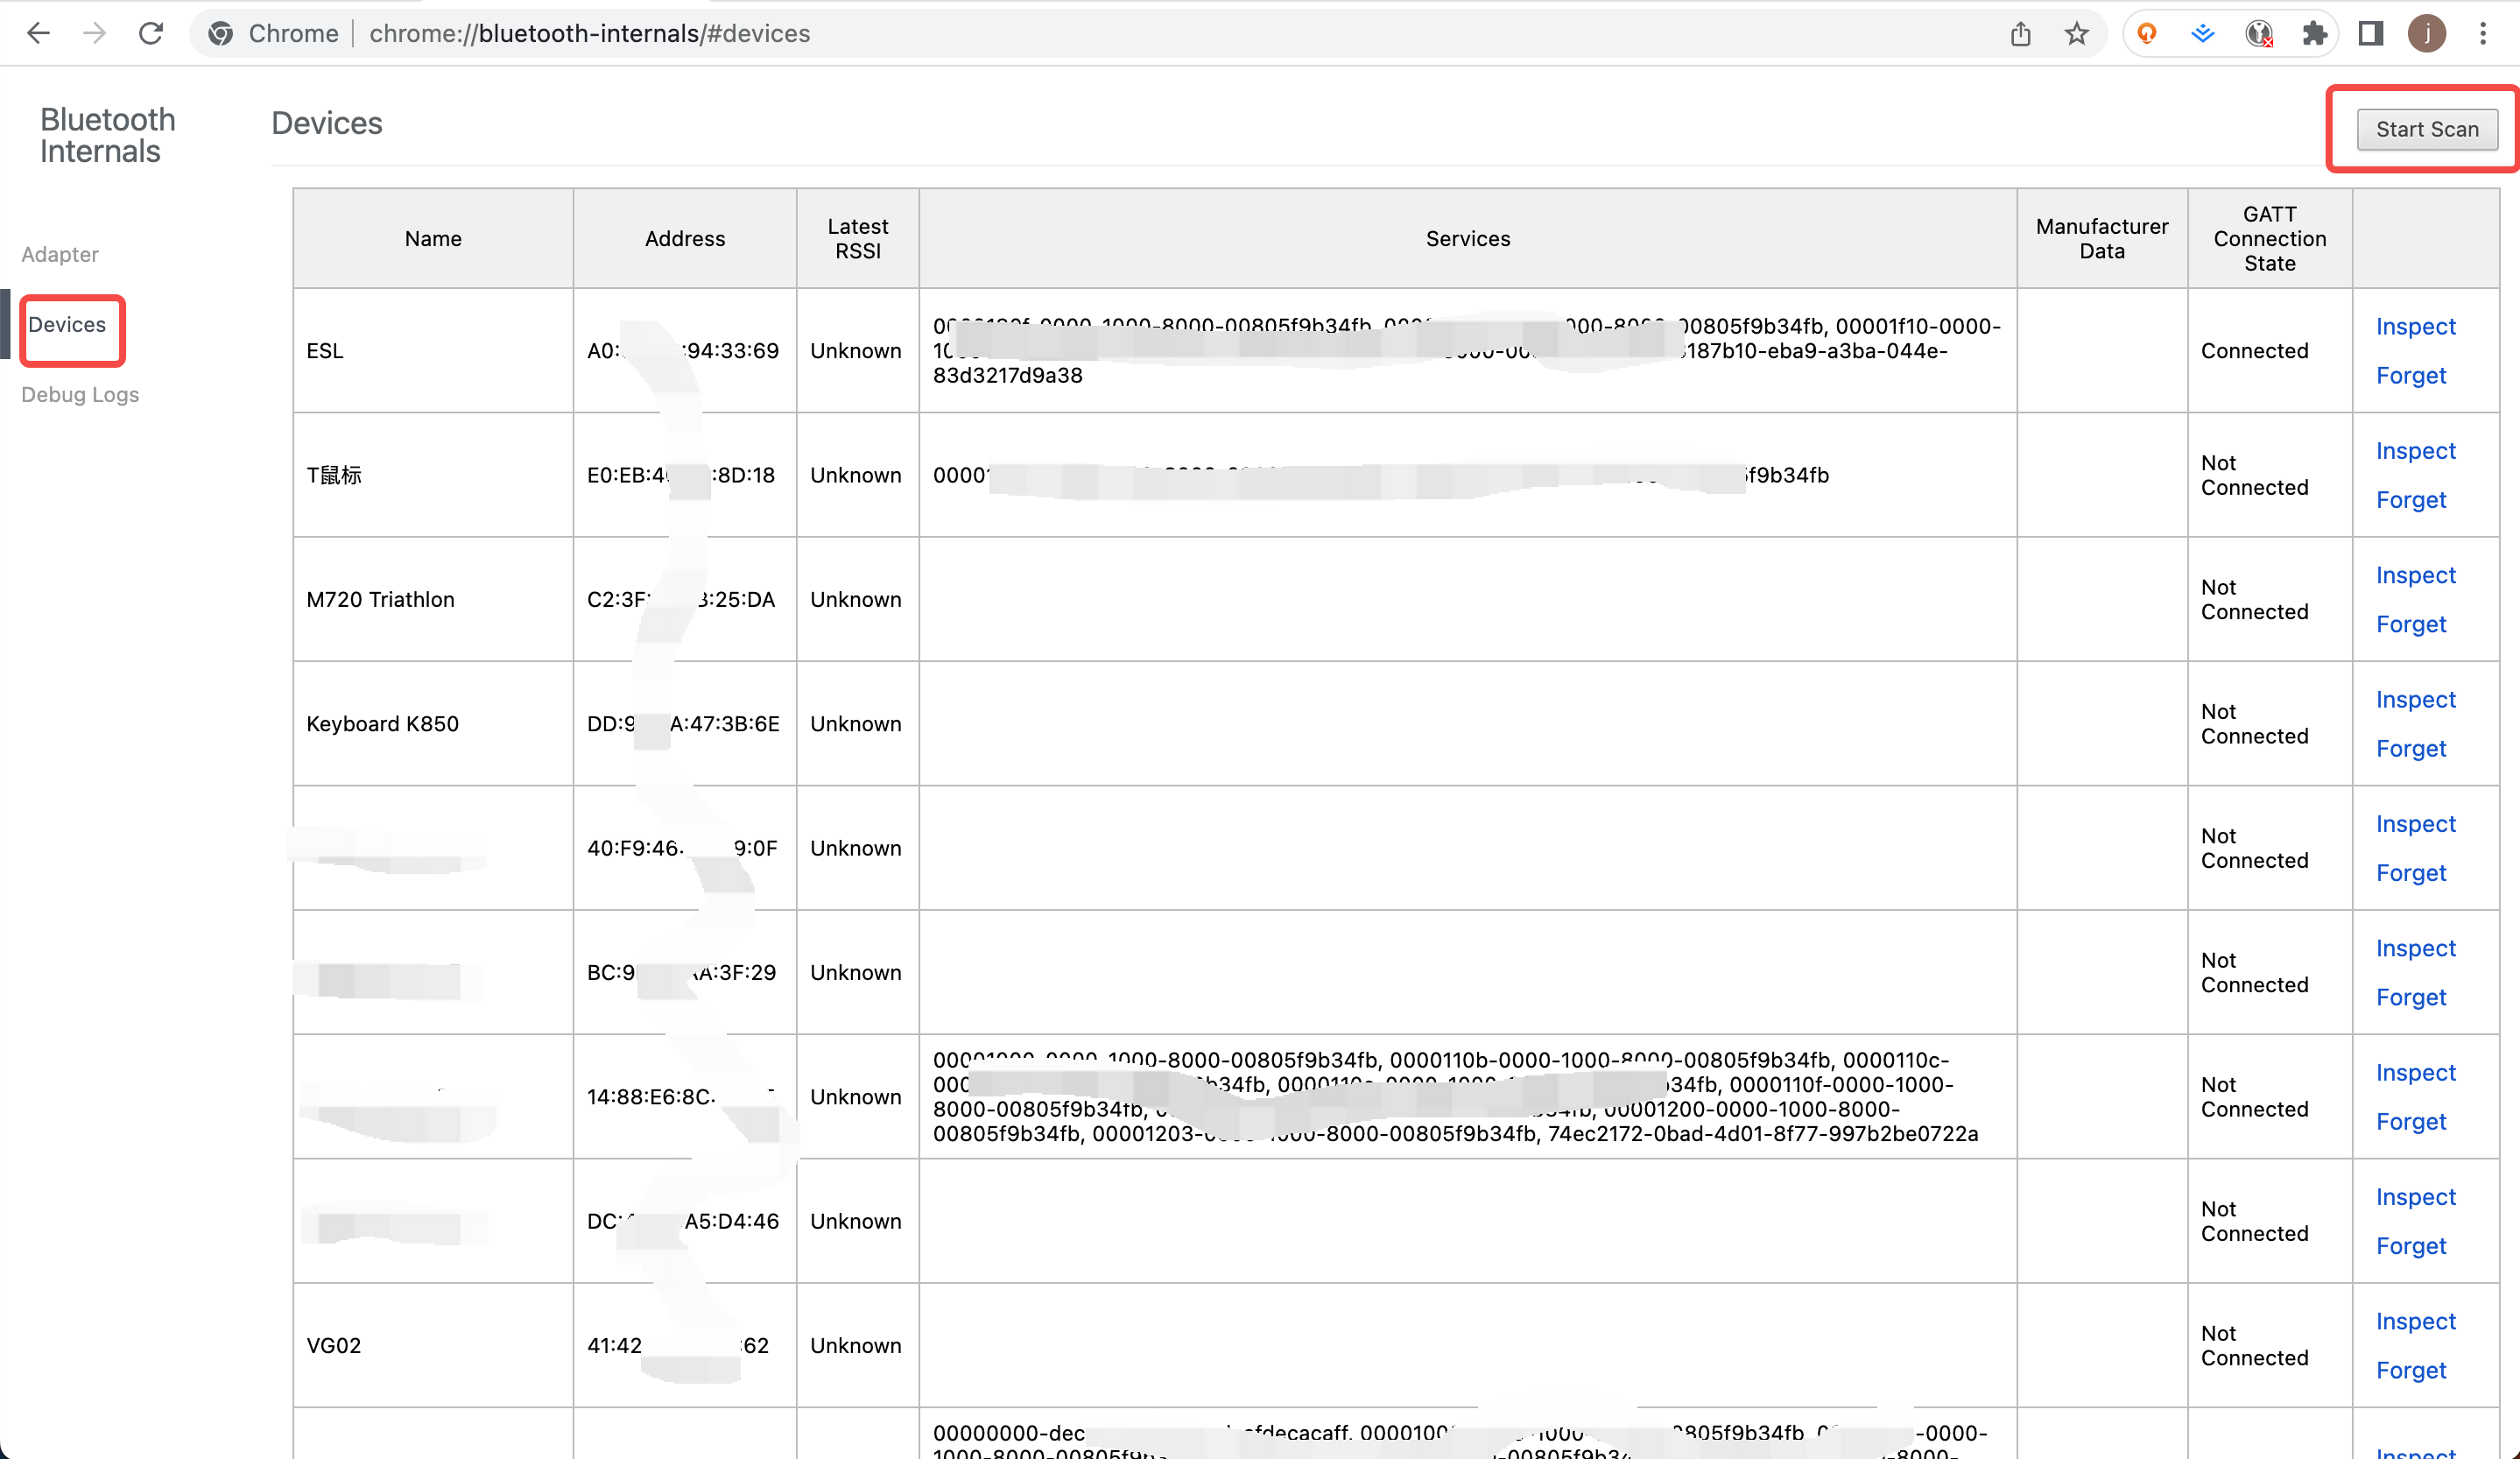The width and height of the screenshot is (2520, 1459).
Task: Forget the device with address 14:88:E6:8C
Action: point(2411,1121)
